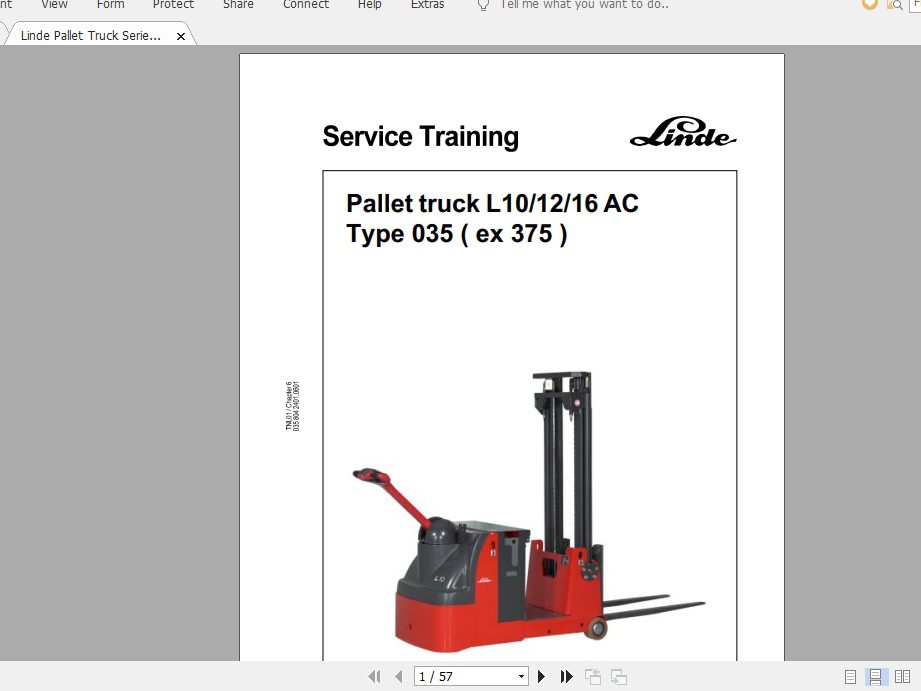921x691 pixels.
Task: Click the next view icon
Action: (619, 676)
